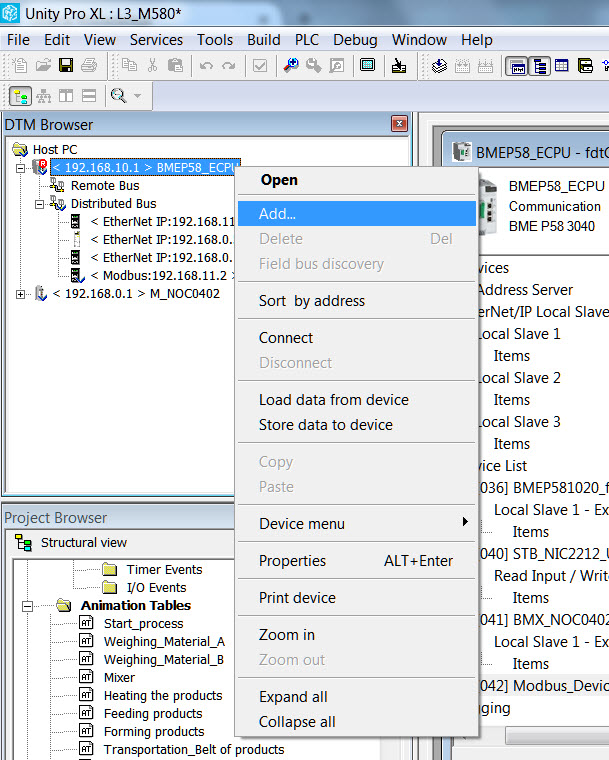Viewport: 609px width, 760px height.
Task: Click the yellow types library manager icon
Action: coord(585,65)
